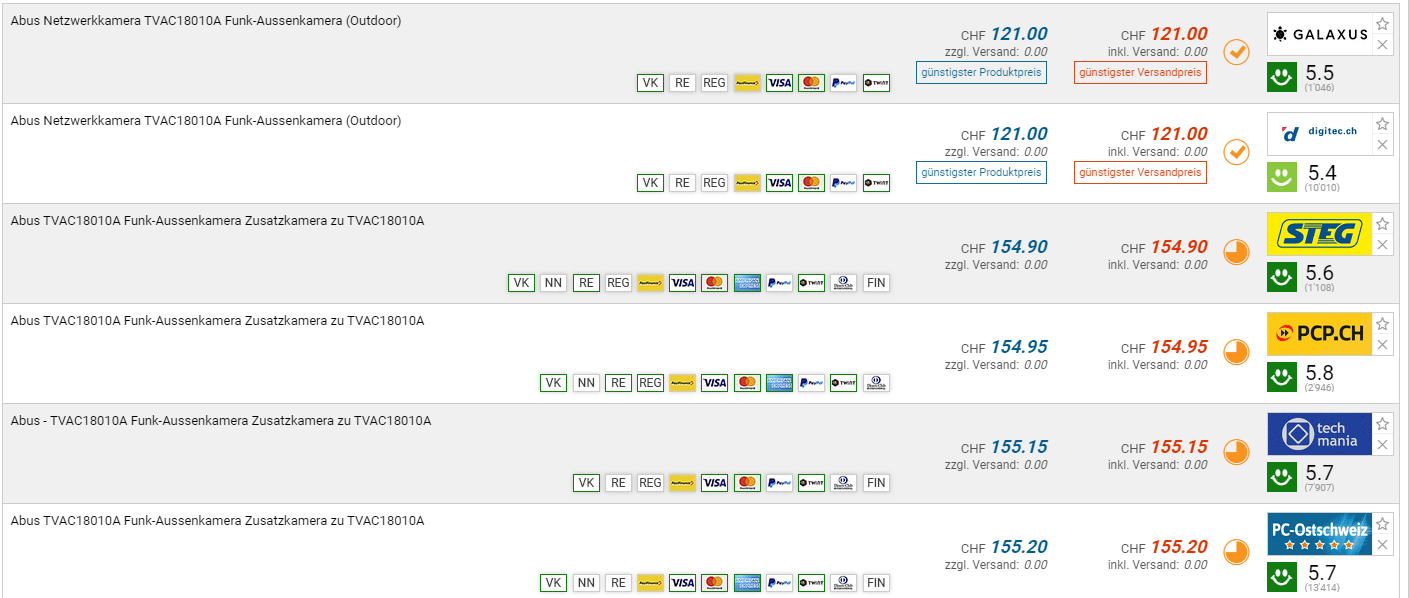Open the "Abus - TVAC18010A Funk-Aussenkamera" offer title
1409x598 pixels.
point(221,421)
